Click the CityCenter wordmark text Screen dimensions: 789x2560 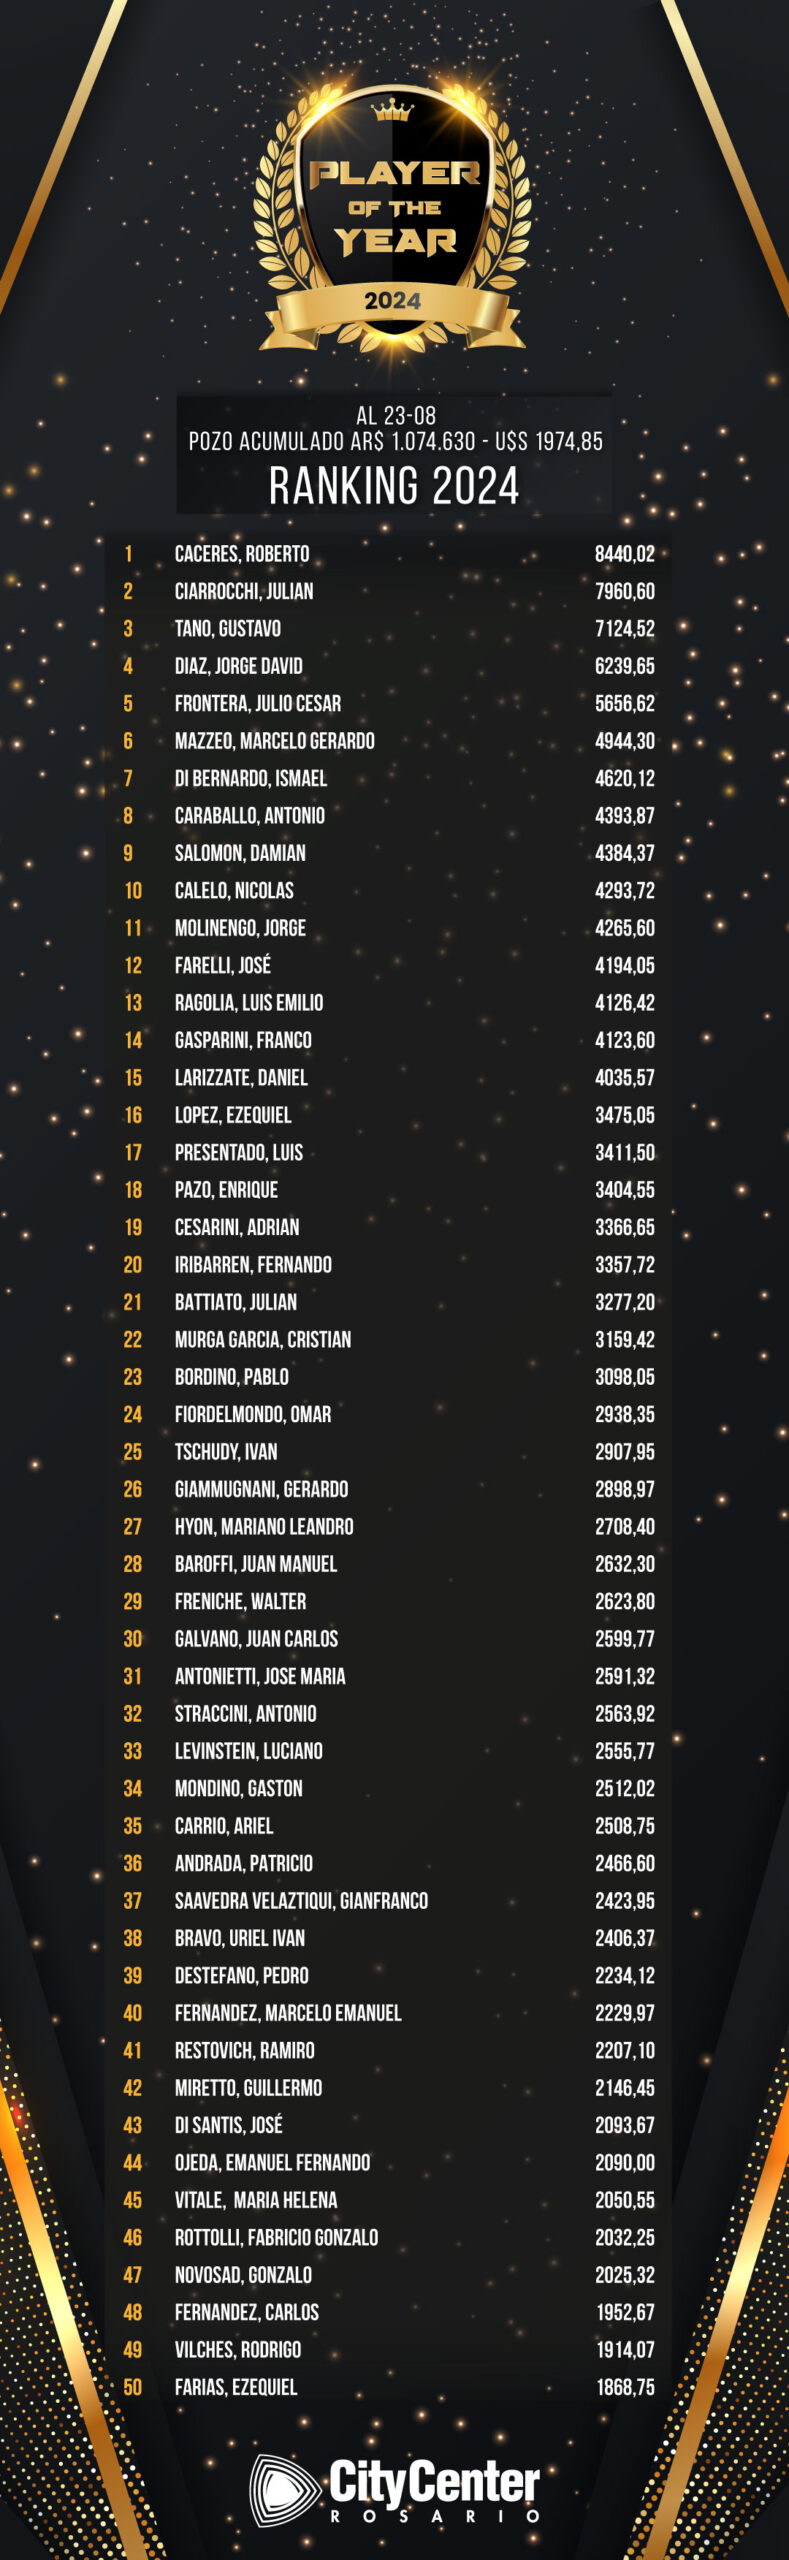pos(435,2481)
